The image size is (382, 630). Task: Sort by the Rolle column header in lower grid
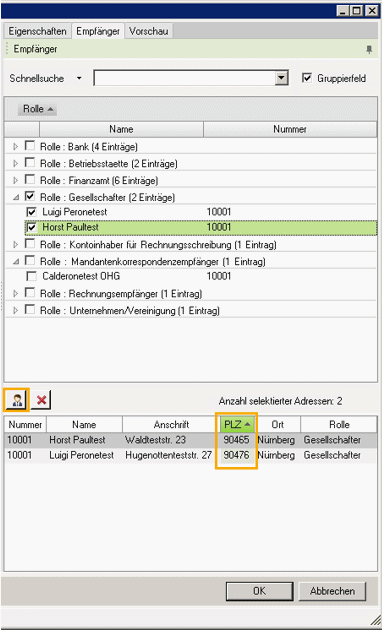(339, 425)
